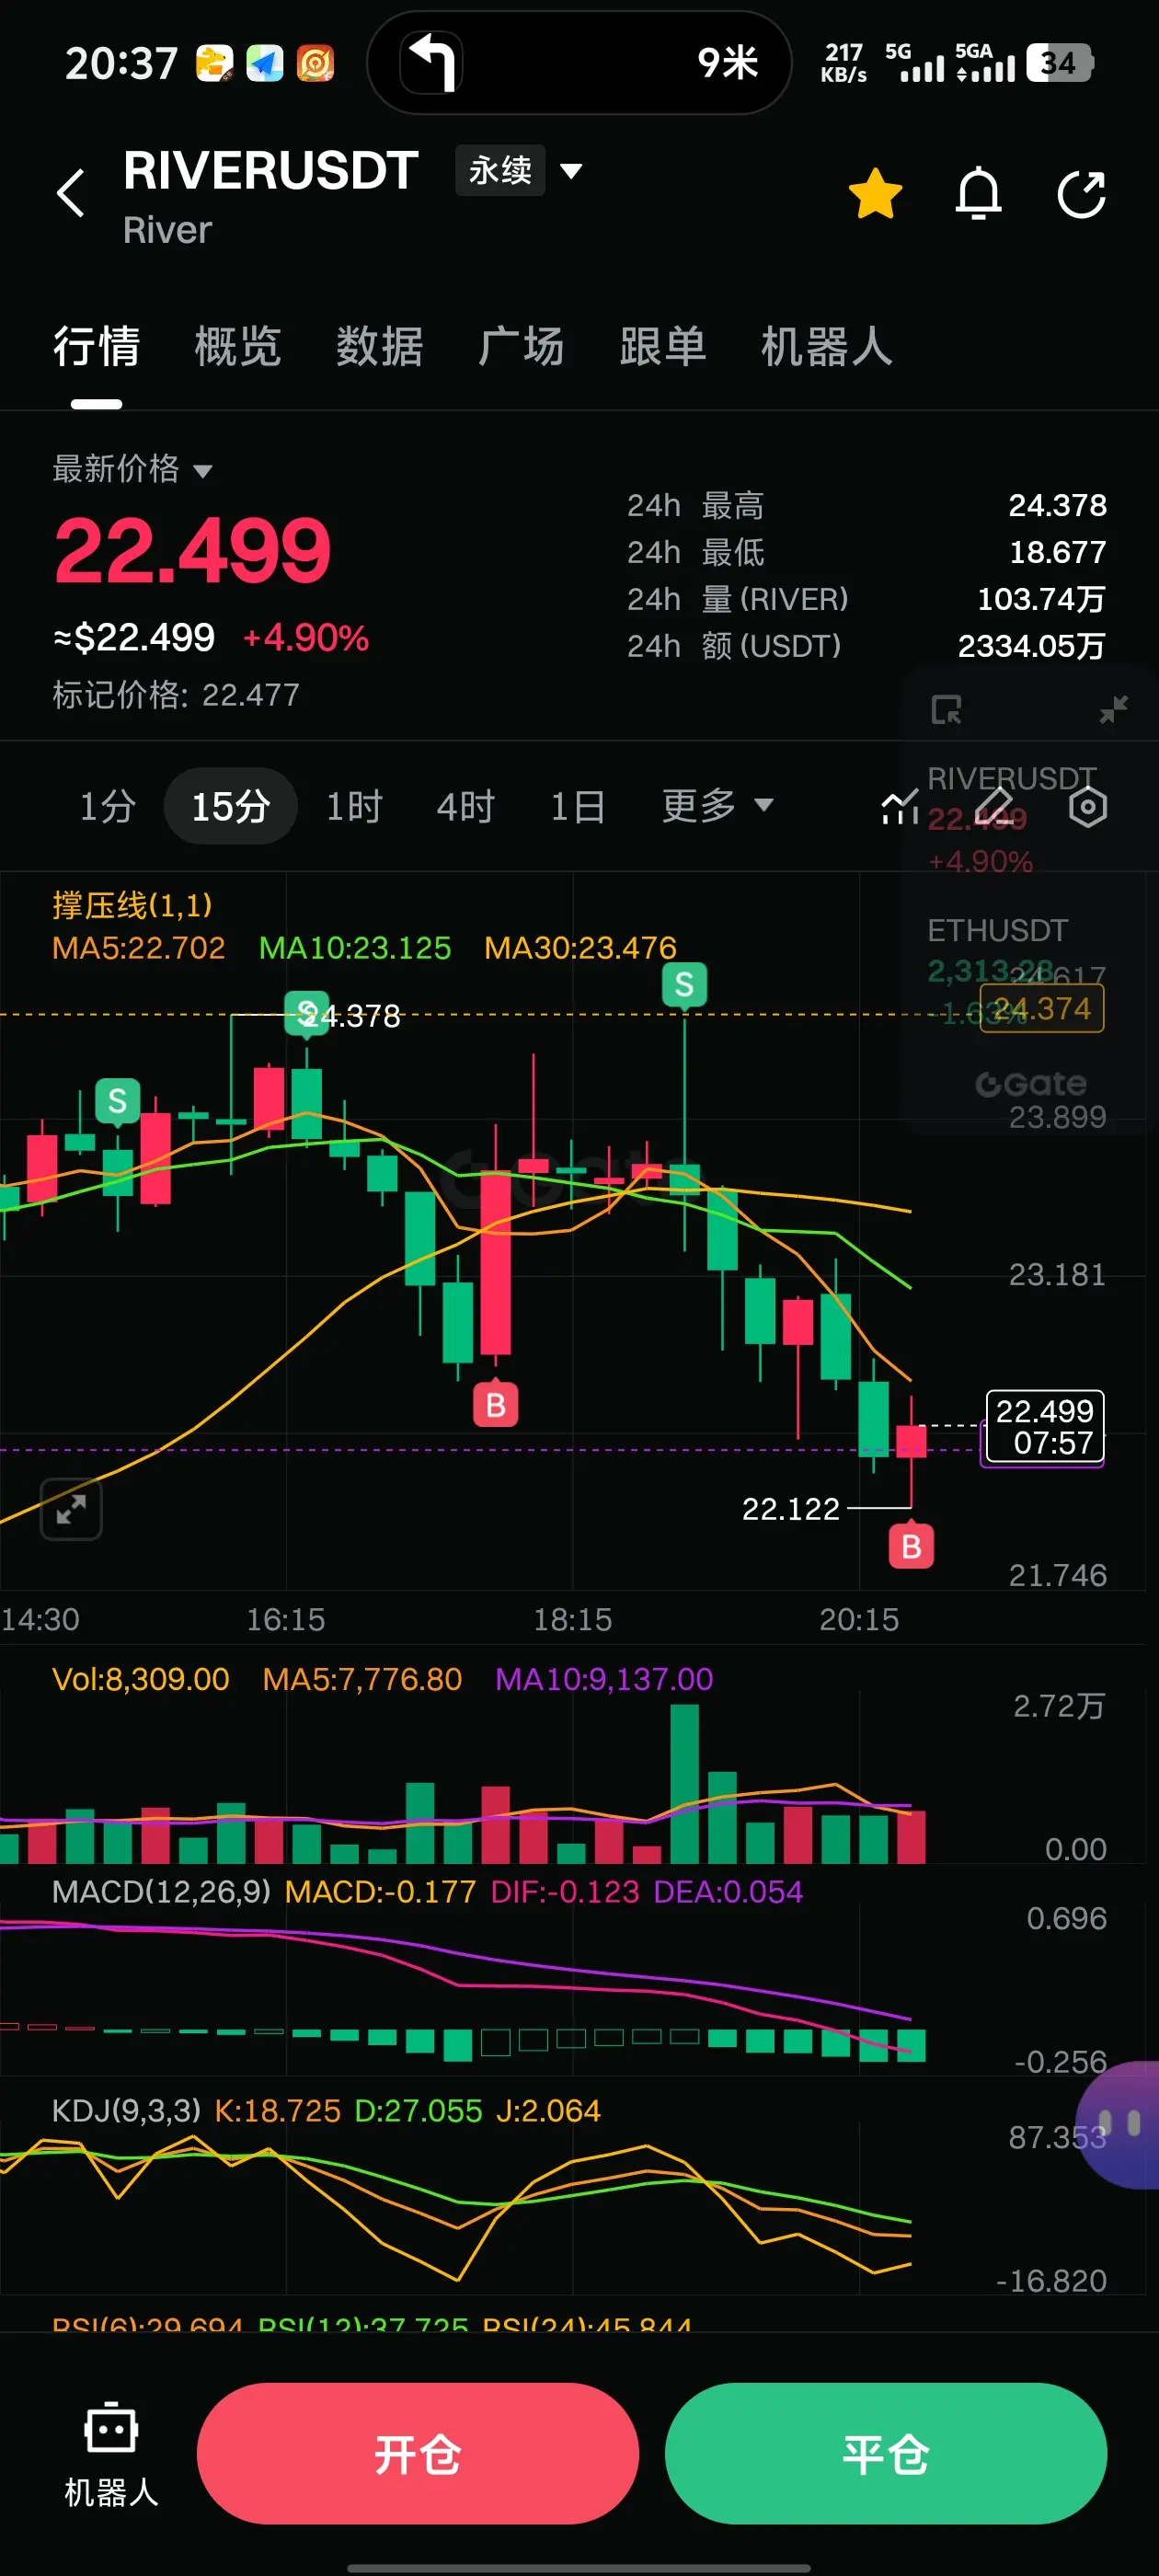Open the KDJ(9,3,3) indicator label

[x=126, y=2111]
